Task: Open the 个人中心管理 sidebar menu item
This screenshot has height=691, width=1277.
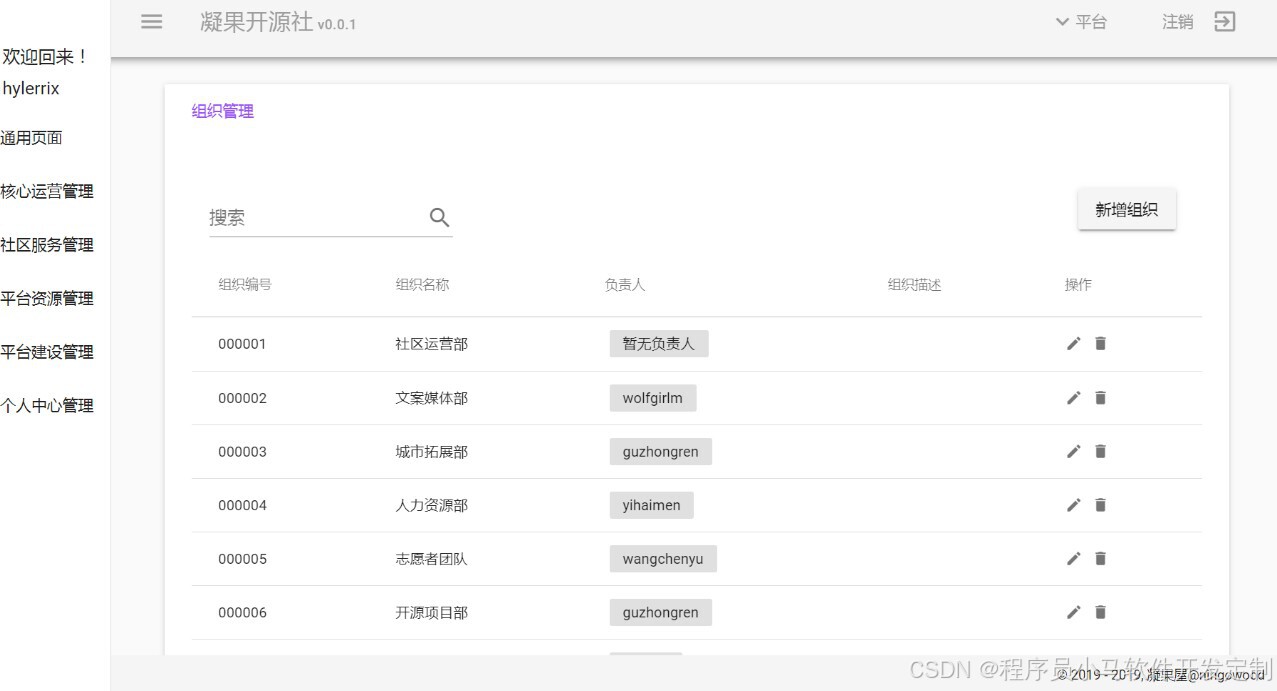Action: [47, 406]
